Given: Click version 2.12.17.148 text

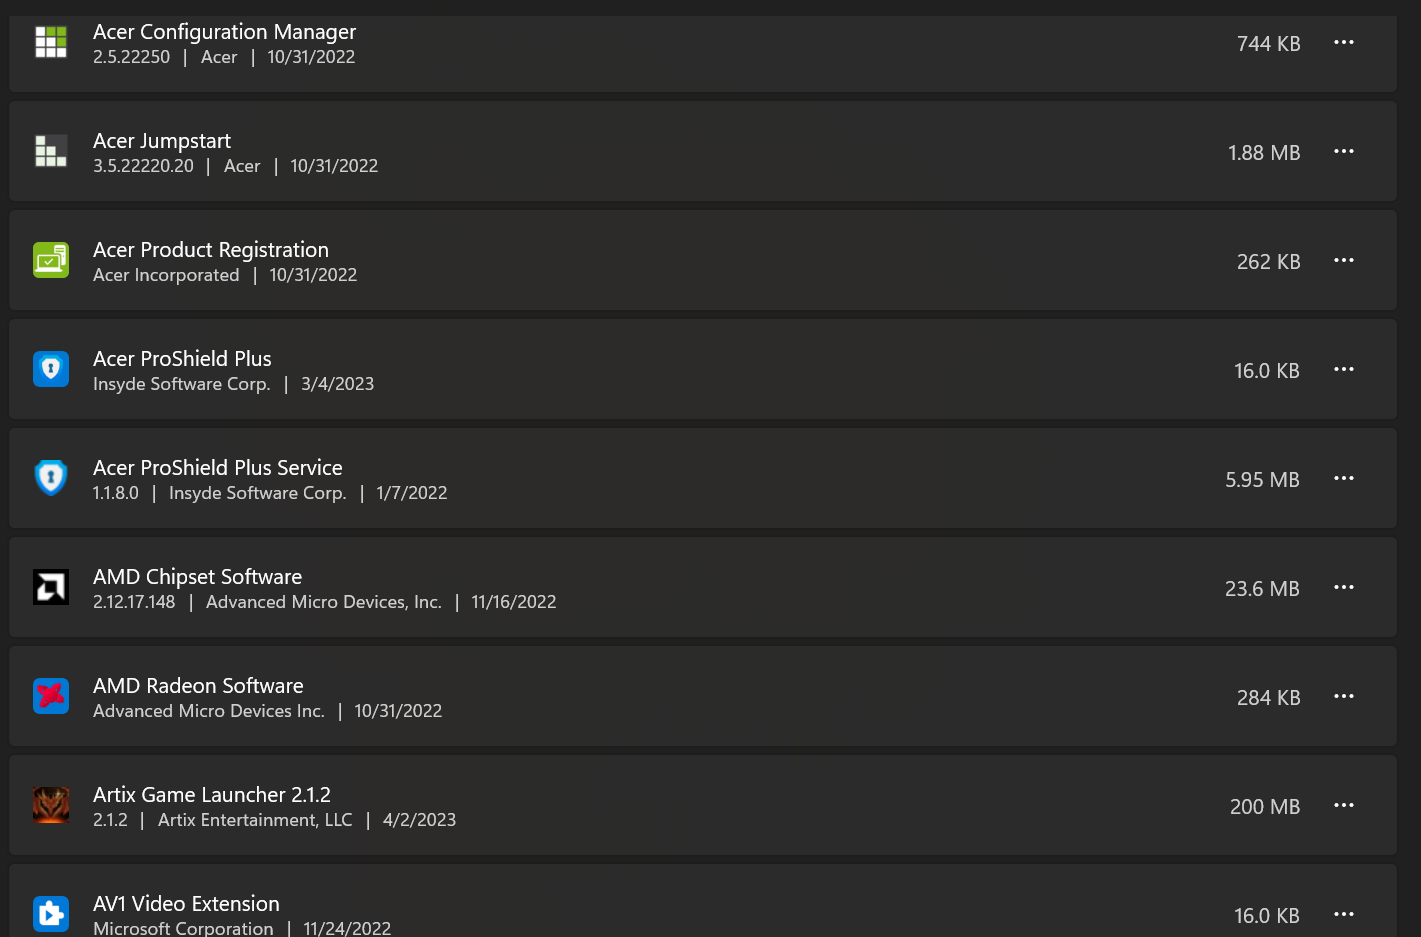Looking at the screenshot, I should pos(134,602).
